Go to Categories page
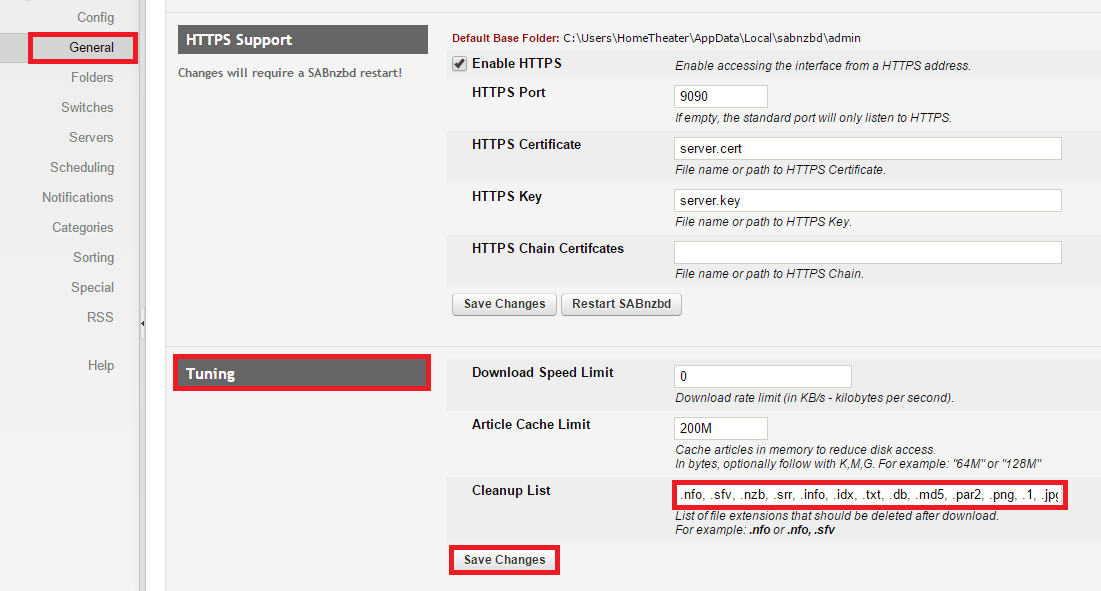The height and width of the screenshot is (591, 1101). [x=83, y=227]
